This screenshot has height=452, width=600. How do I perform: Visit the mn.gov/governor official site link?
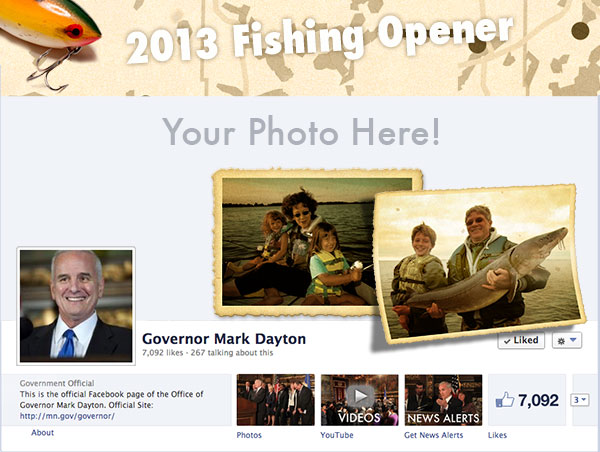67,416
